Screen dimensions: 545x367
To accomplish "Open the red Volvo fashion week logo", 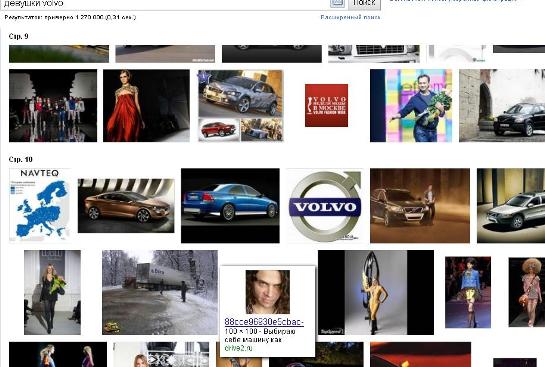I will click(326, 105).
